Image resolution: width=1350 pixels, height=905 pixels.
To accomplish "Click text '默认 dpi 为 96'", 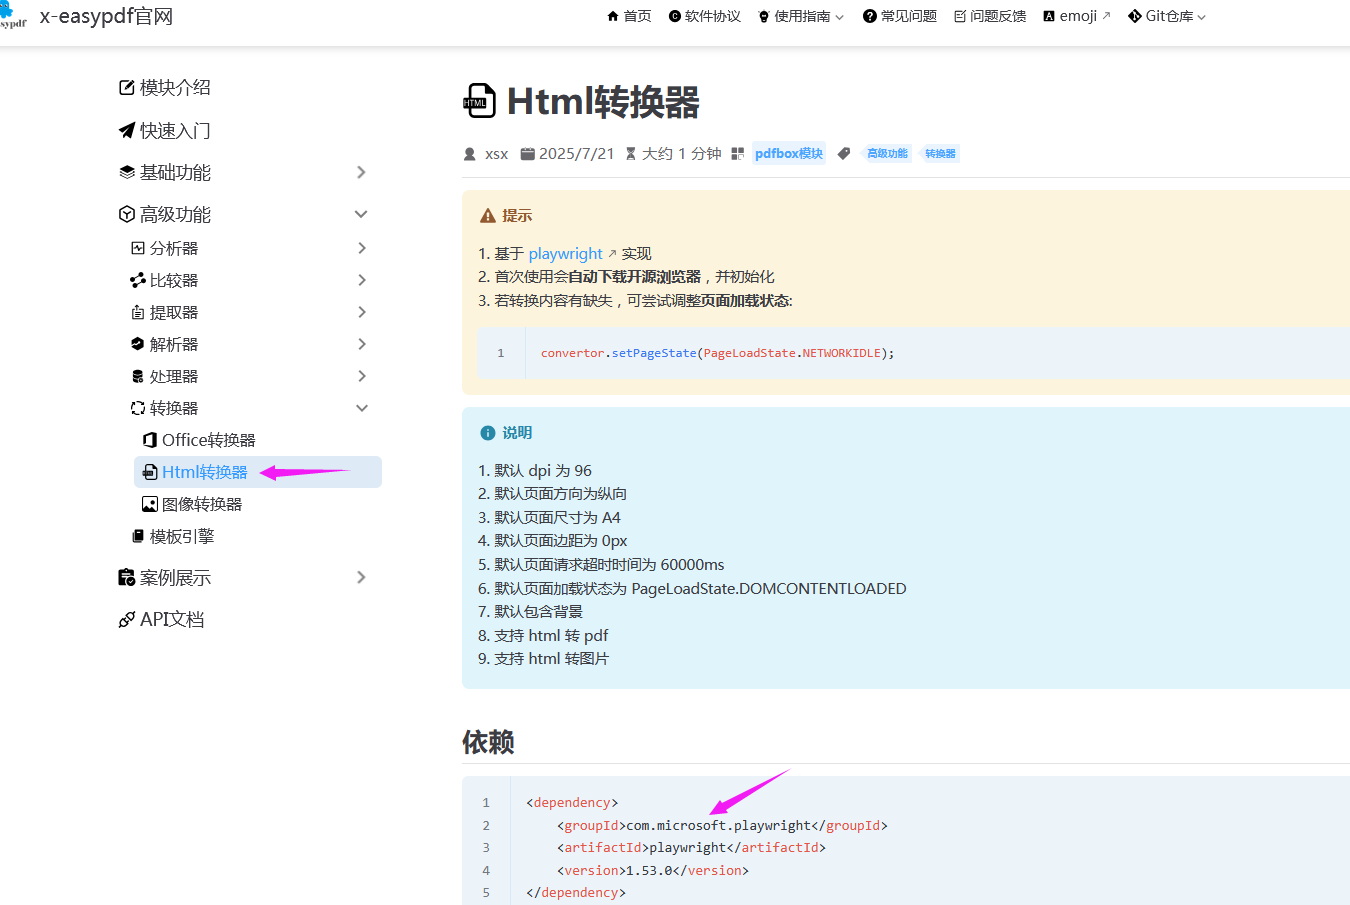I will [543, 471].
